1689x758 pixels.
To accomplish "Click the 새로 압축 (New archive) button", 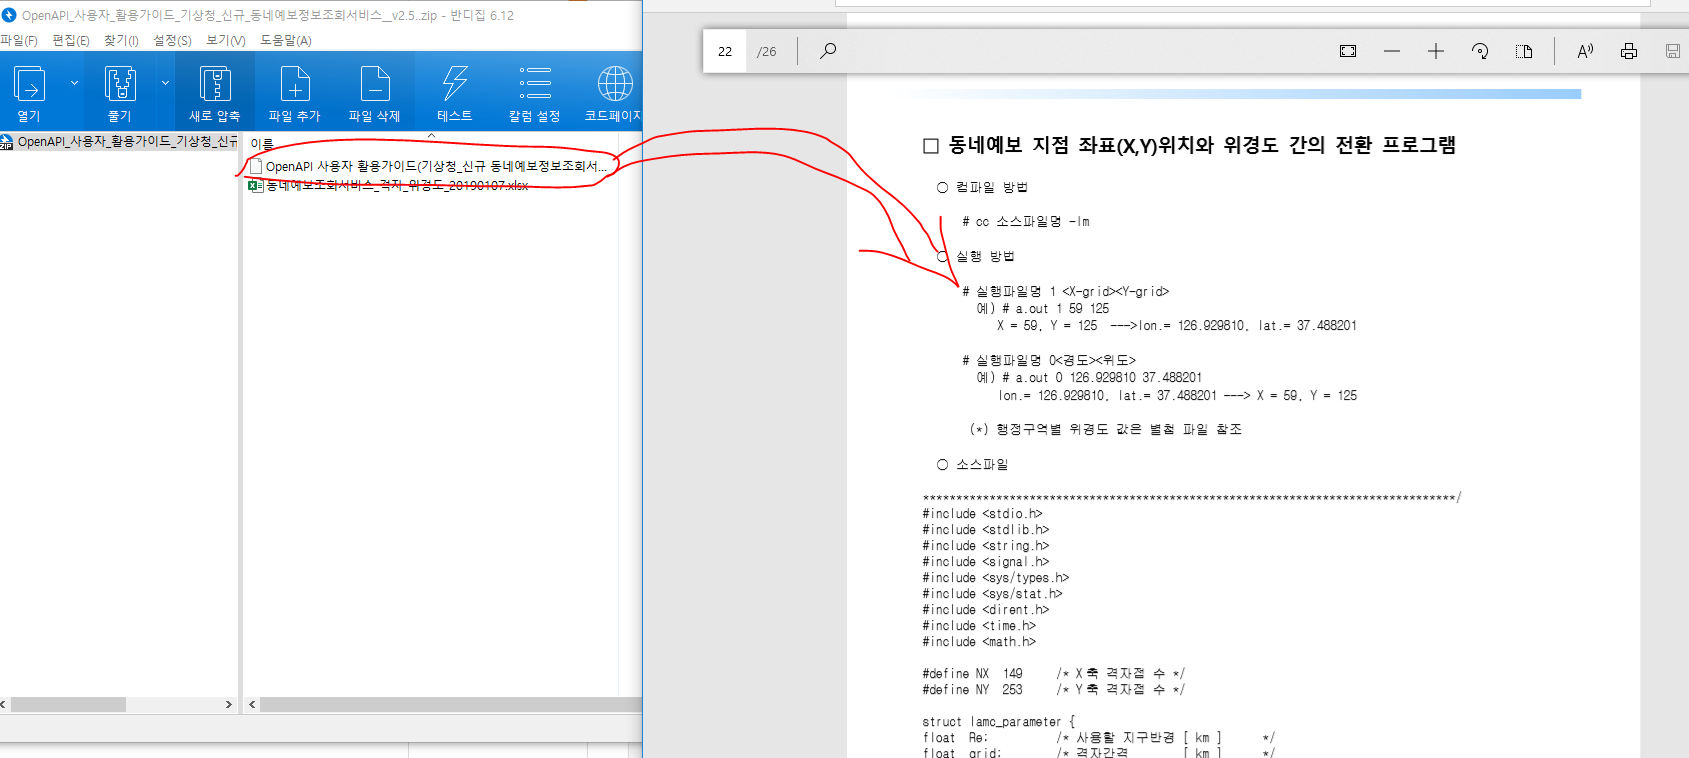I will tap(215, 93).
